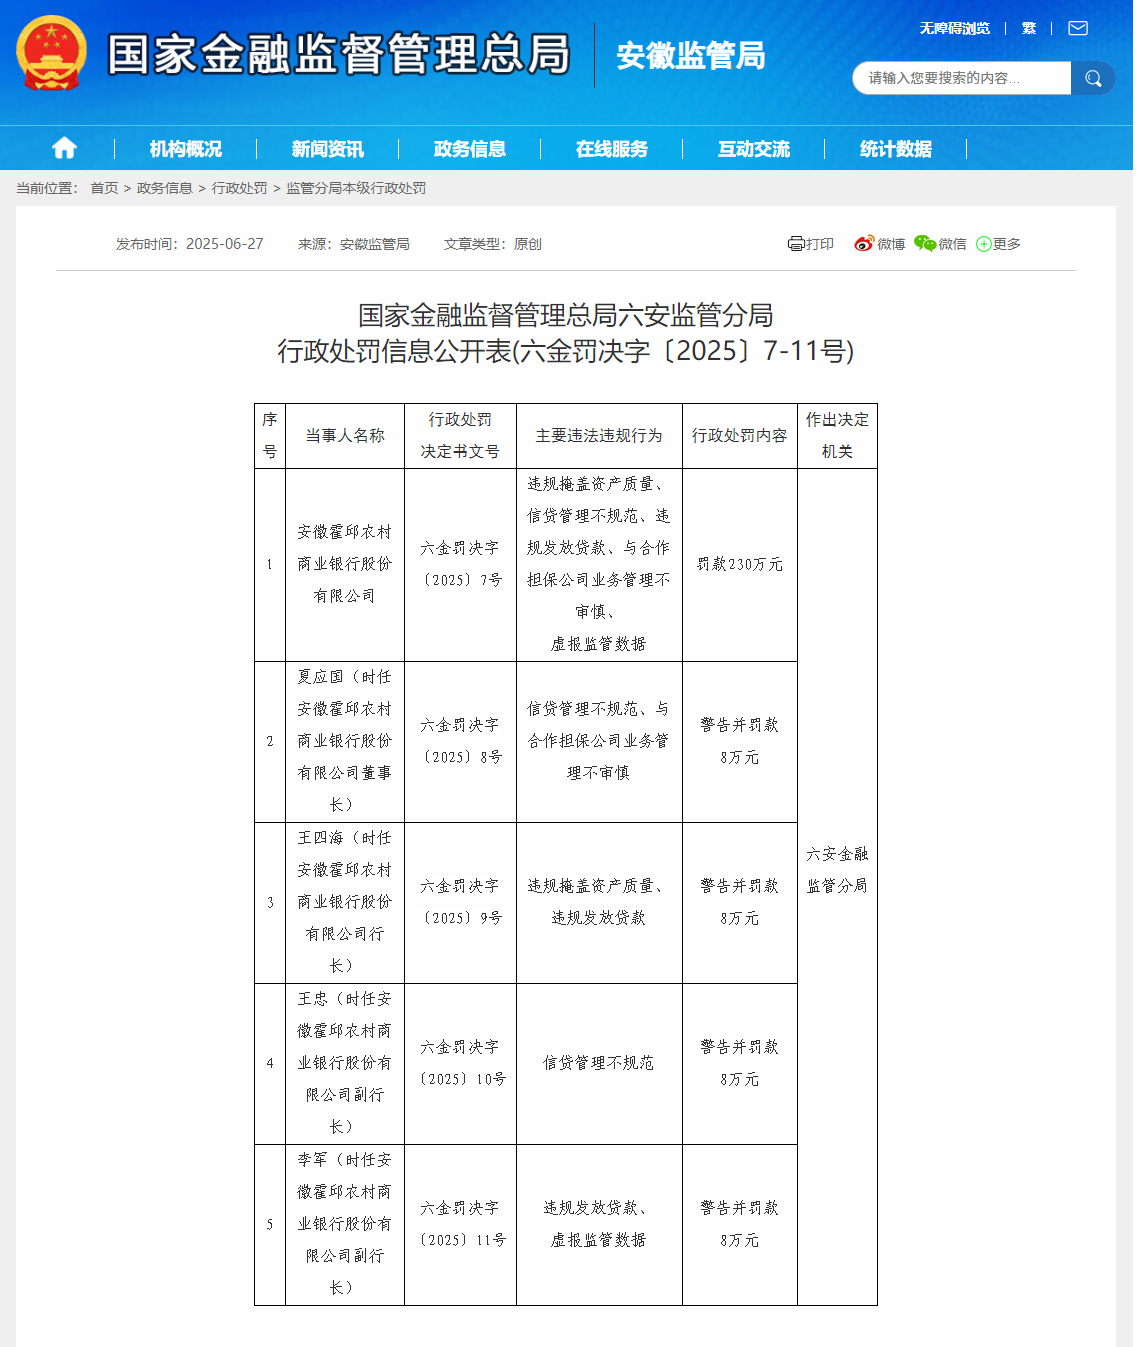Open the 新闻资讯 menu
The height and width of the screenshot is (1347, 1136).
(x=328, y=149)
